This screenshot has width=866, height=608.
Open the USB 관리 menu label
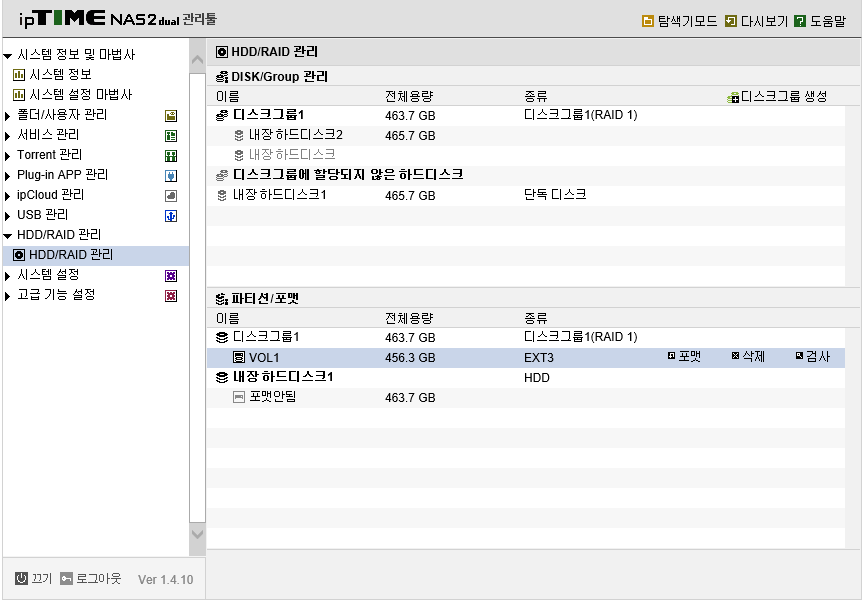(x=43, y=215)
